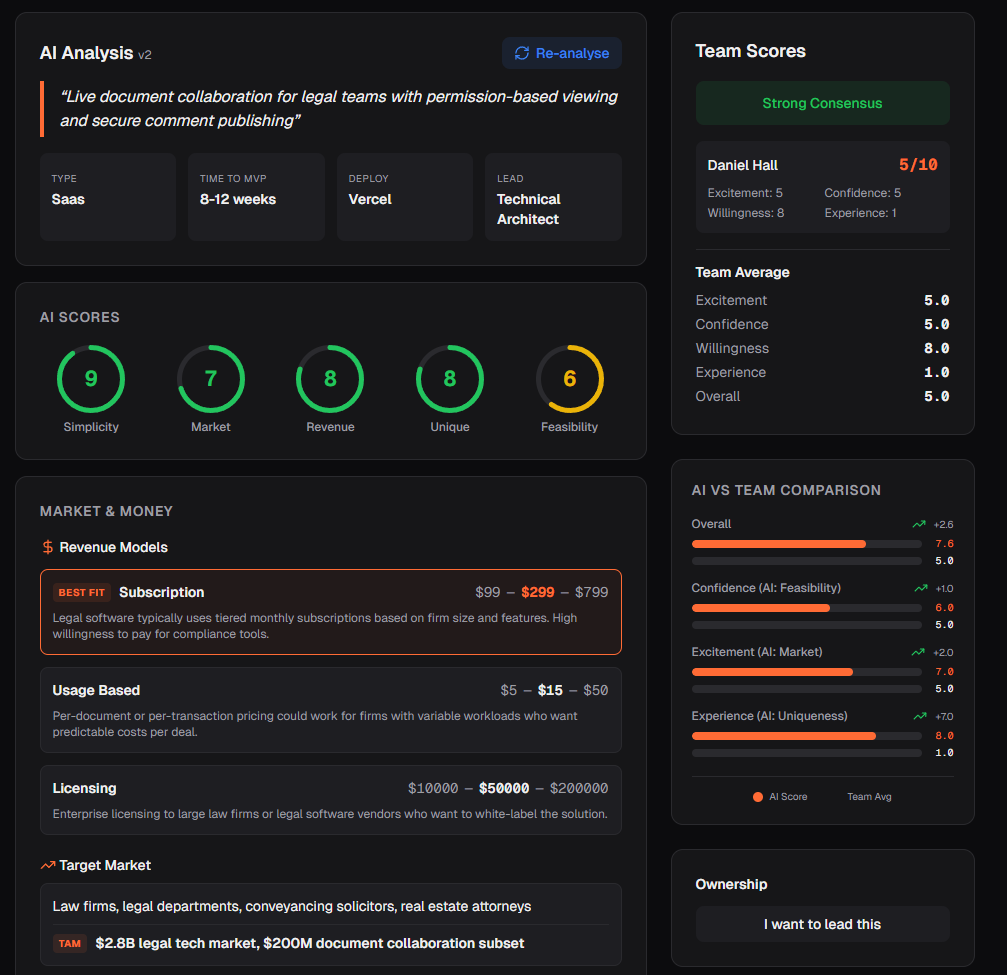Expand Daniel Hall's score card
This screenshot has height=975, width=1007.
[x=822, y=185]
